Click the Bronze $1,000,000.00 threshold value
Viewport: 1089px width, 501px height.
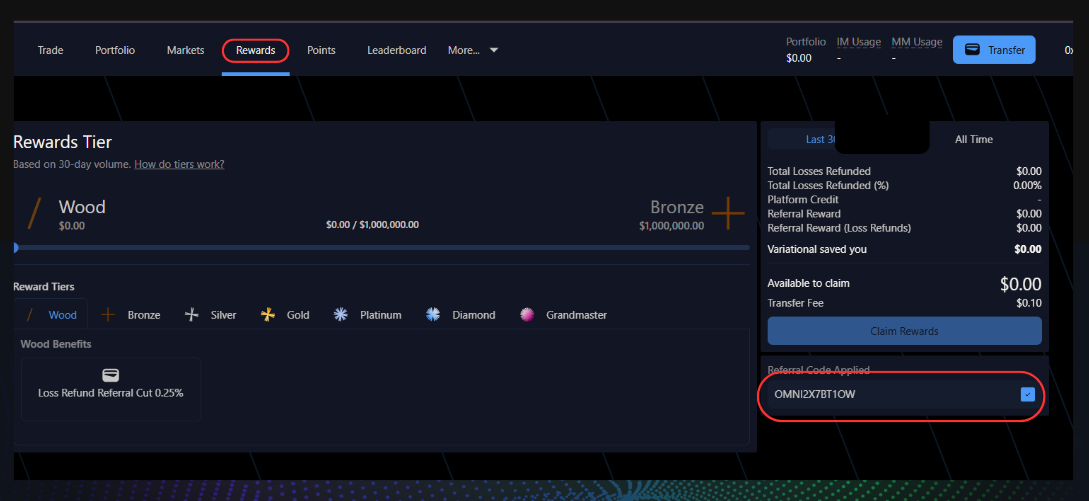pyautogui.click(x=672, y=226)
